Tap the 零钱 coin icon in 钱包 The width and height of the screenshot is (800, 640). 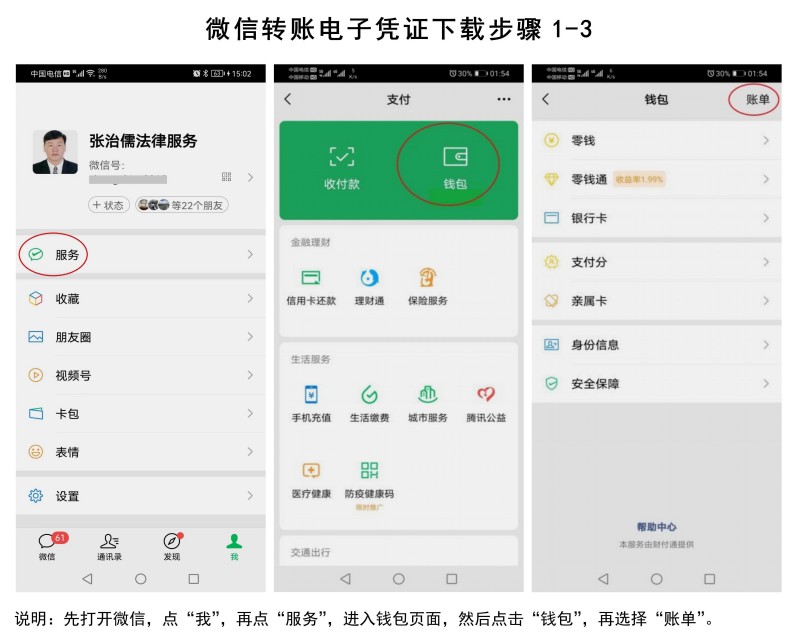(x=552, y=140)
